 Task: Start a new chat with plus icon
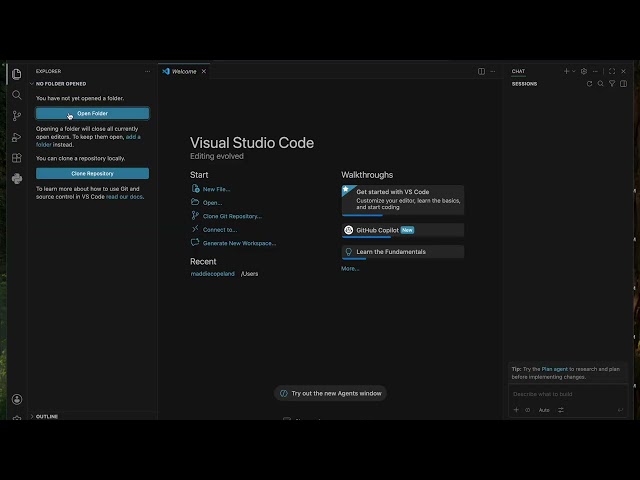tap(566, 71)
